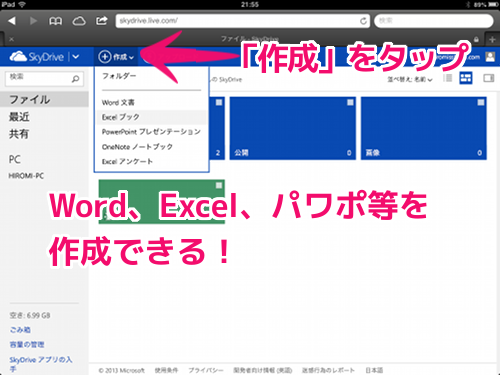
Task: Toggle the details pane icon
Action: click(489, 78)
